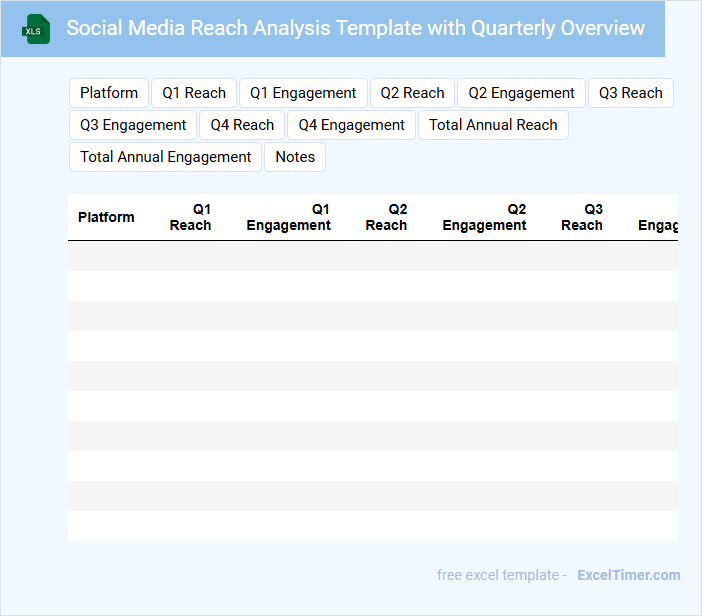Select the Q3 Reach tag

click(x=630, y=93)
